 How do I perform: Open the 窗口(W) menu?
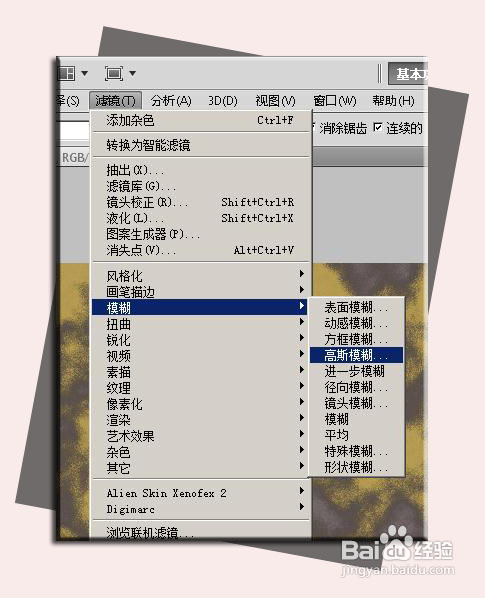pos(335,101)
